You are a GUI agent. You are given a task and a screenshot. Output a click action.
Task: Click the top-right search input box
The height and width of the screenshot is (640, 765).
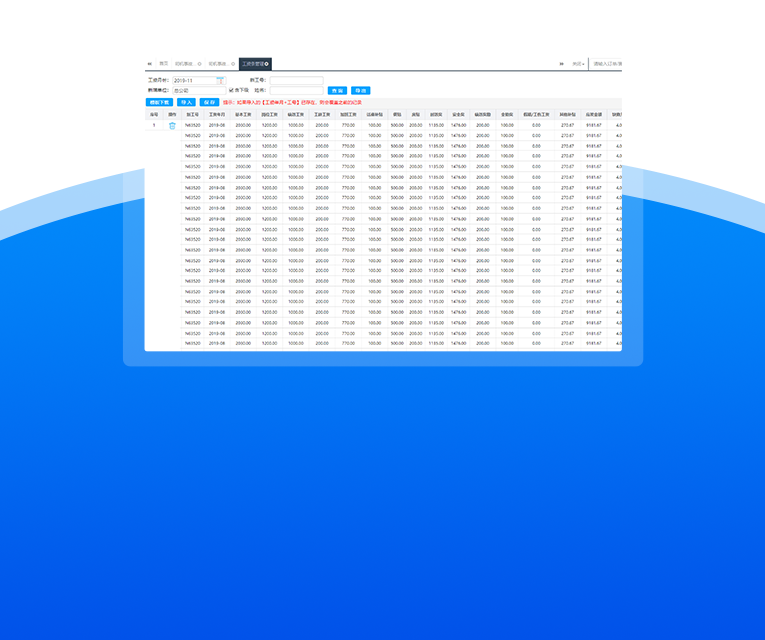tap(607, 63)
